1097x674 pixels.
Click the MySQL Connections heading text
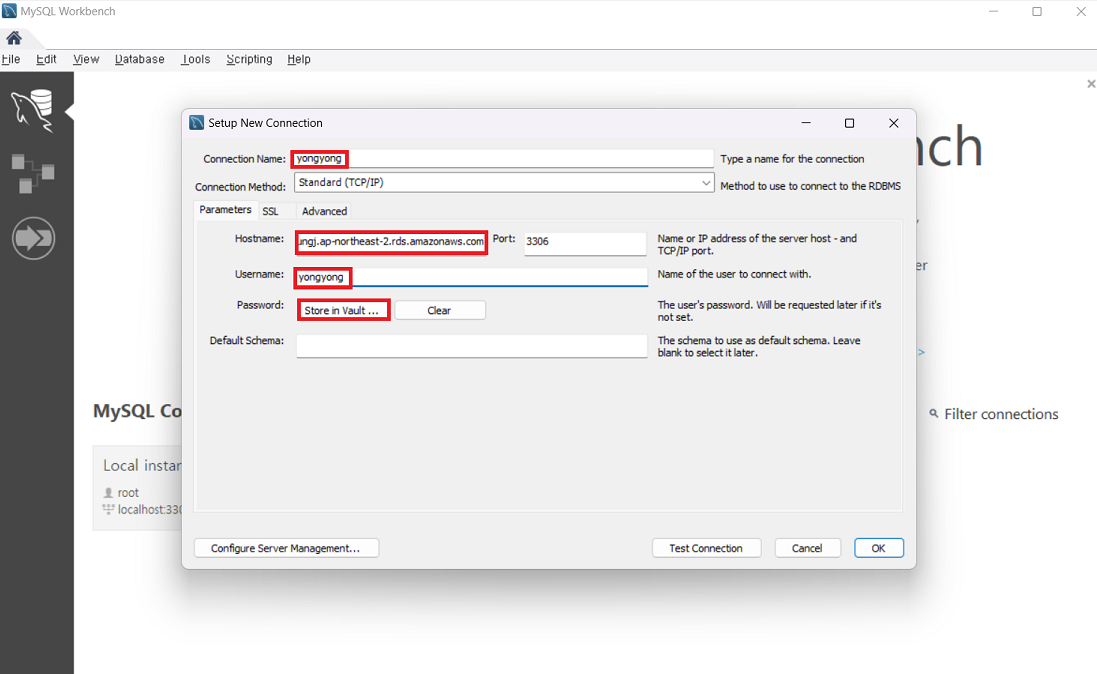tap(137, 411)
